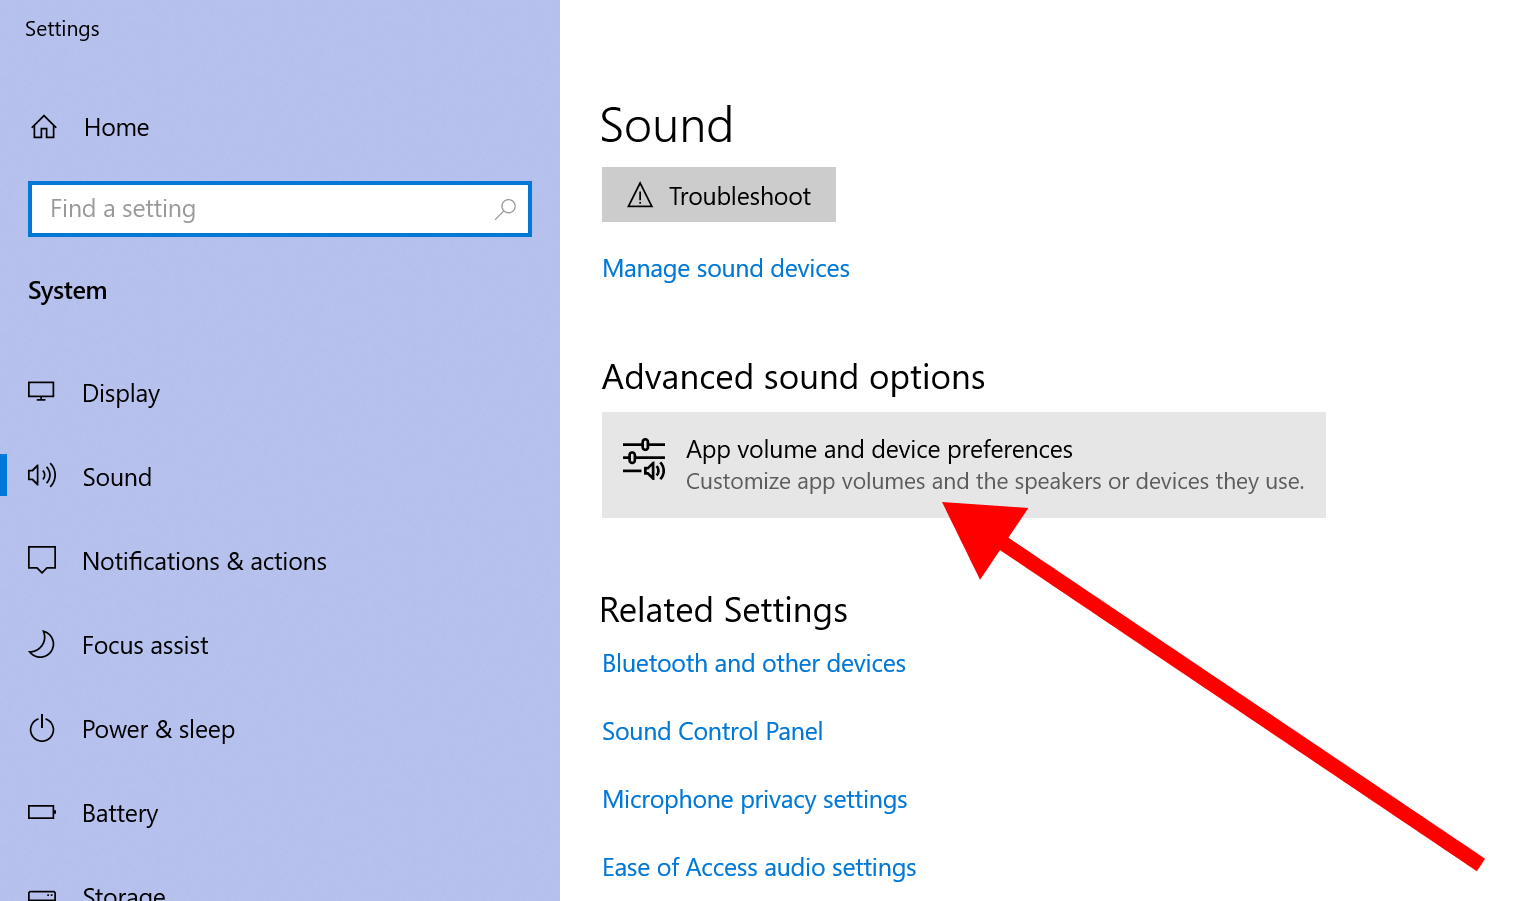This screenshot has width=1517, height=901.
Task: Open the Sound Control Panel link
Action: point(712,732)
